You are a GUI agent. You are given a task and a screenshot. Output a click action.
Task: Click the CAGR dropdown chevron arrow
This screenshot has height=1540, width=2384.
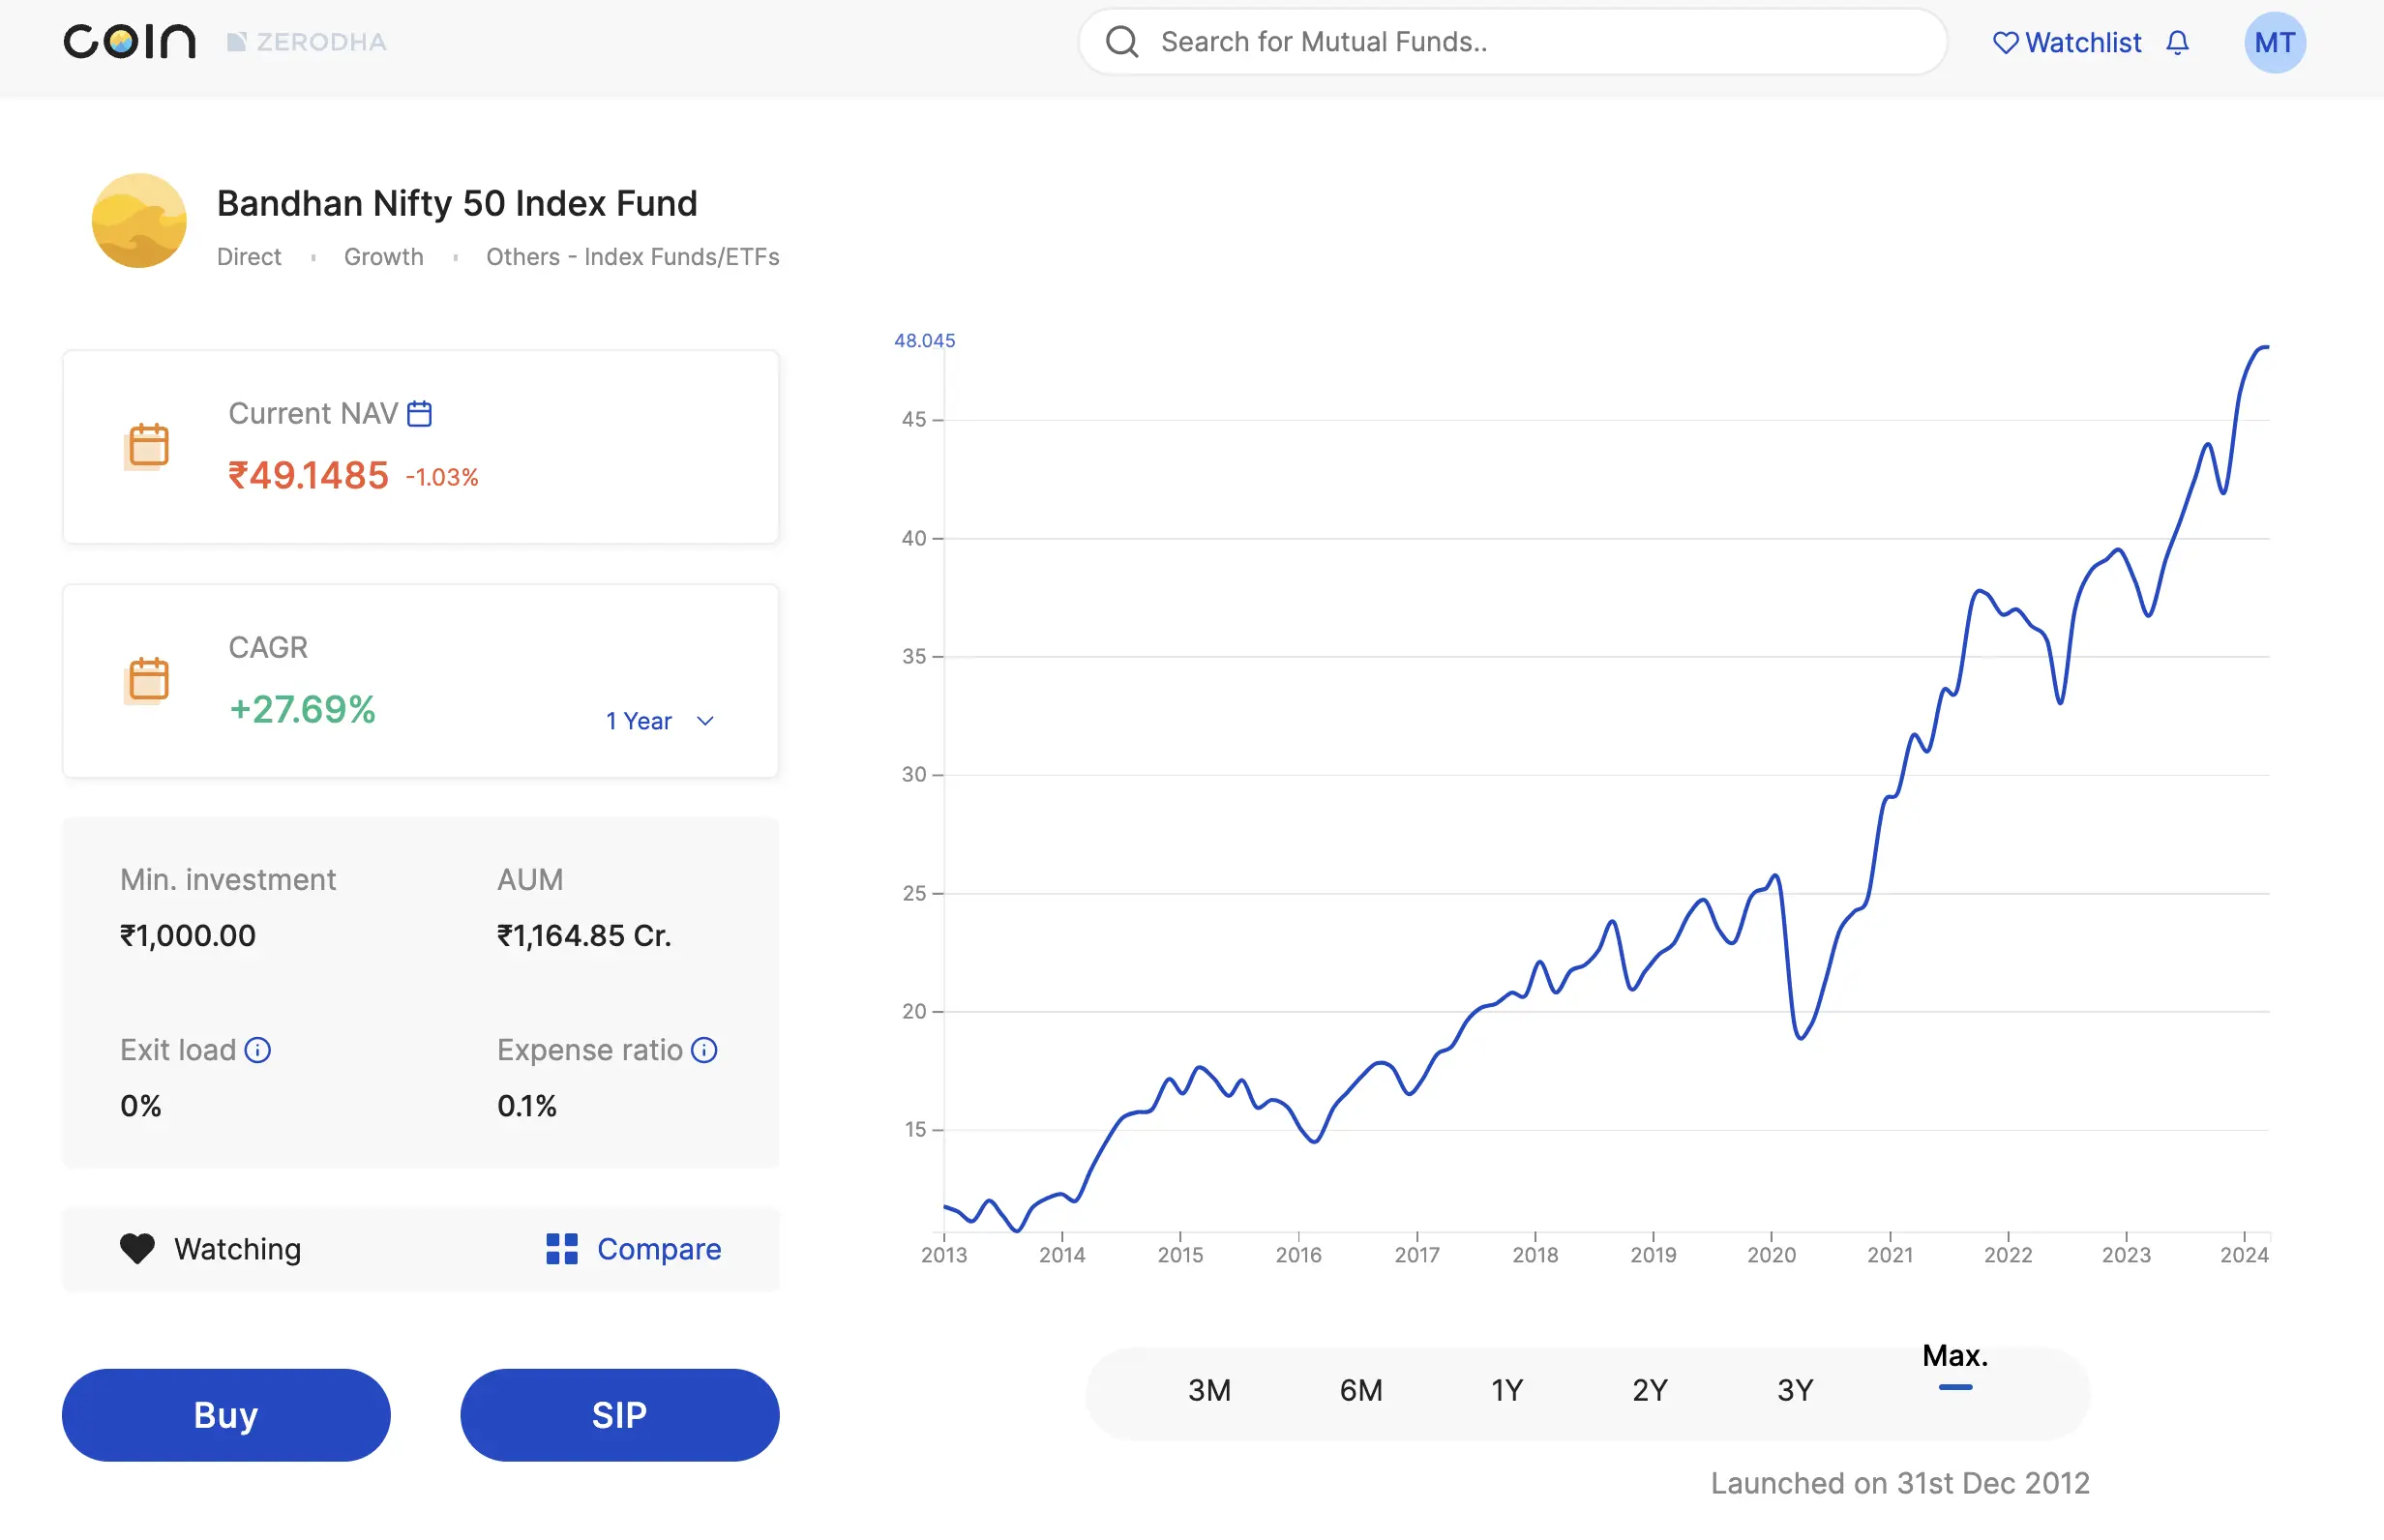[705, 721]
